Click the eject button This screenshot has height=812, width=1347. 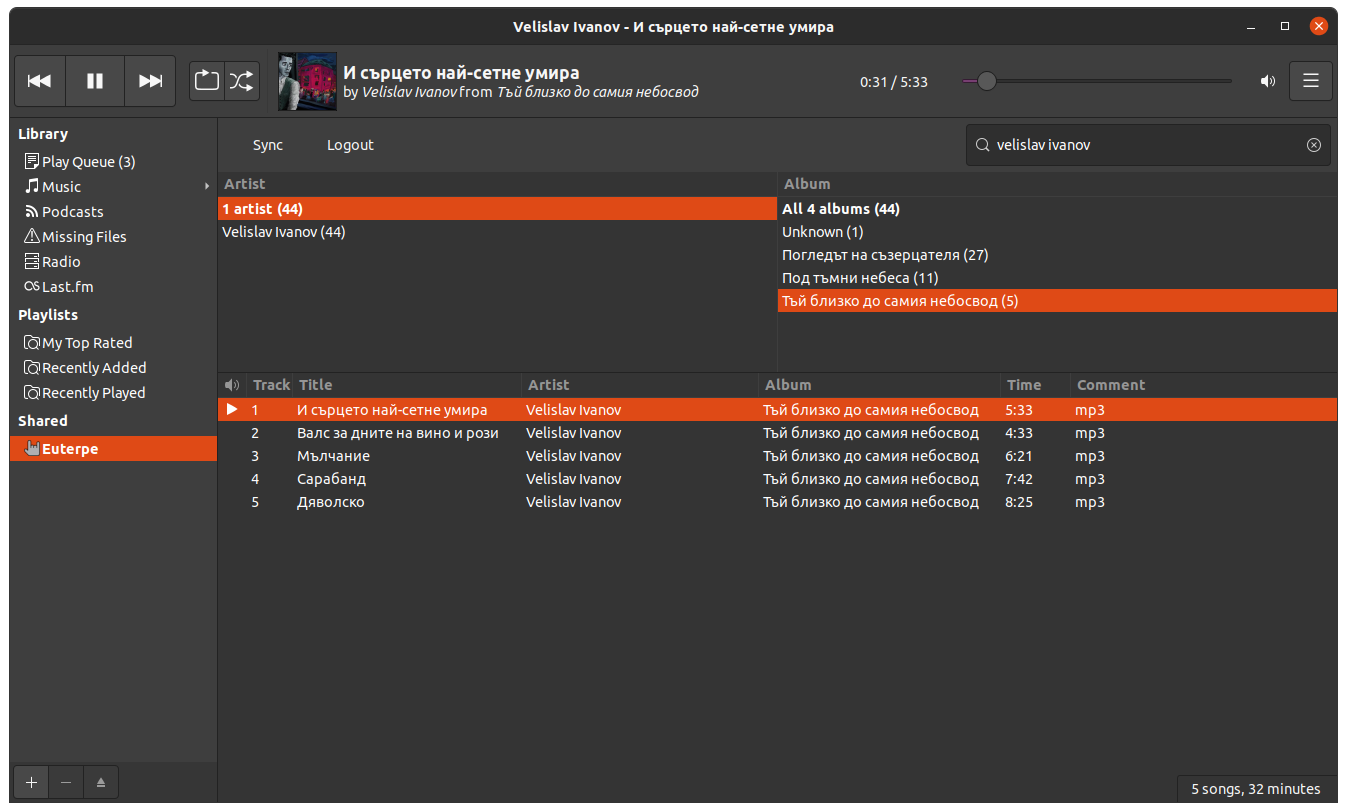point(101,782)
